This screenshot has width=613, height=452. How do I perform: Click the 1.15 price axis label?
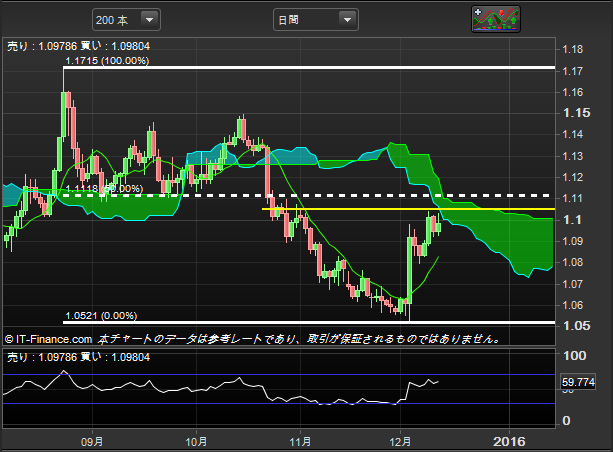(x=576, y=113)
